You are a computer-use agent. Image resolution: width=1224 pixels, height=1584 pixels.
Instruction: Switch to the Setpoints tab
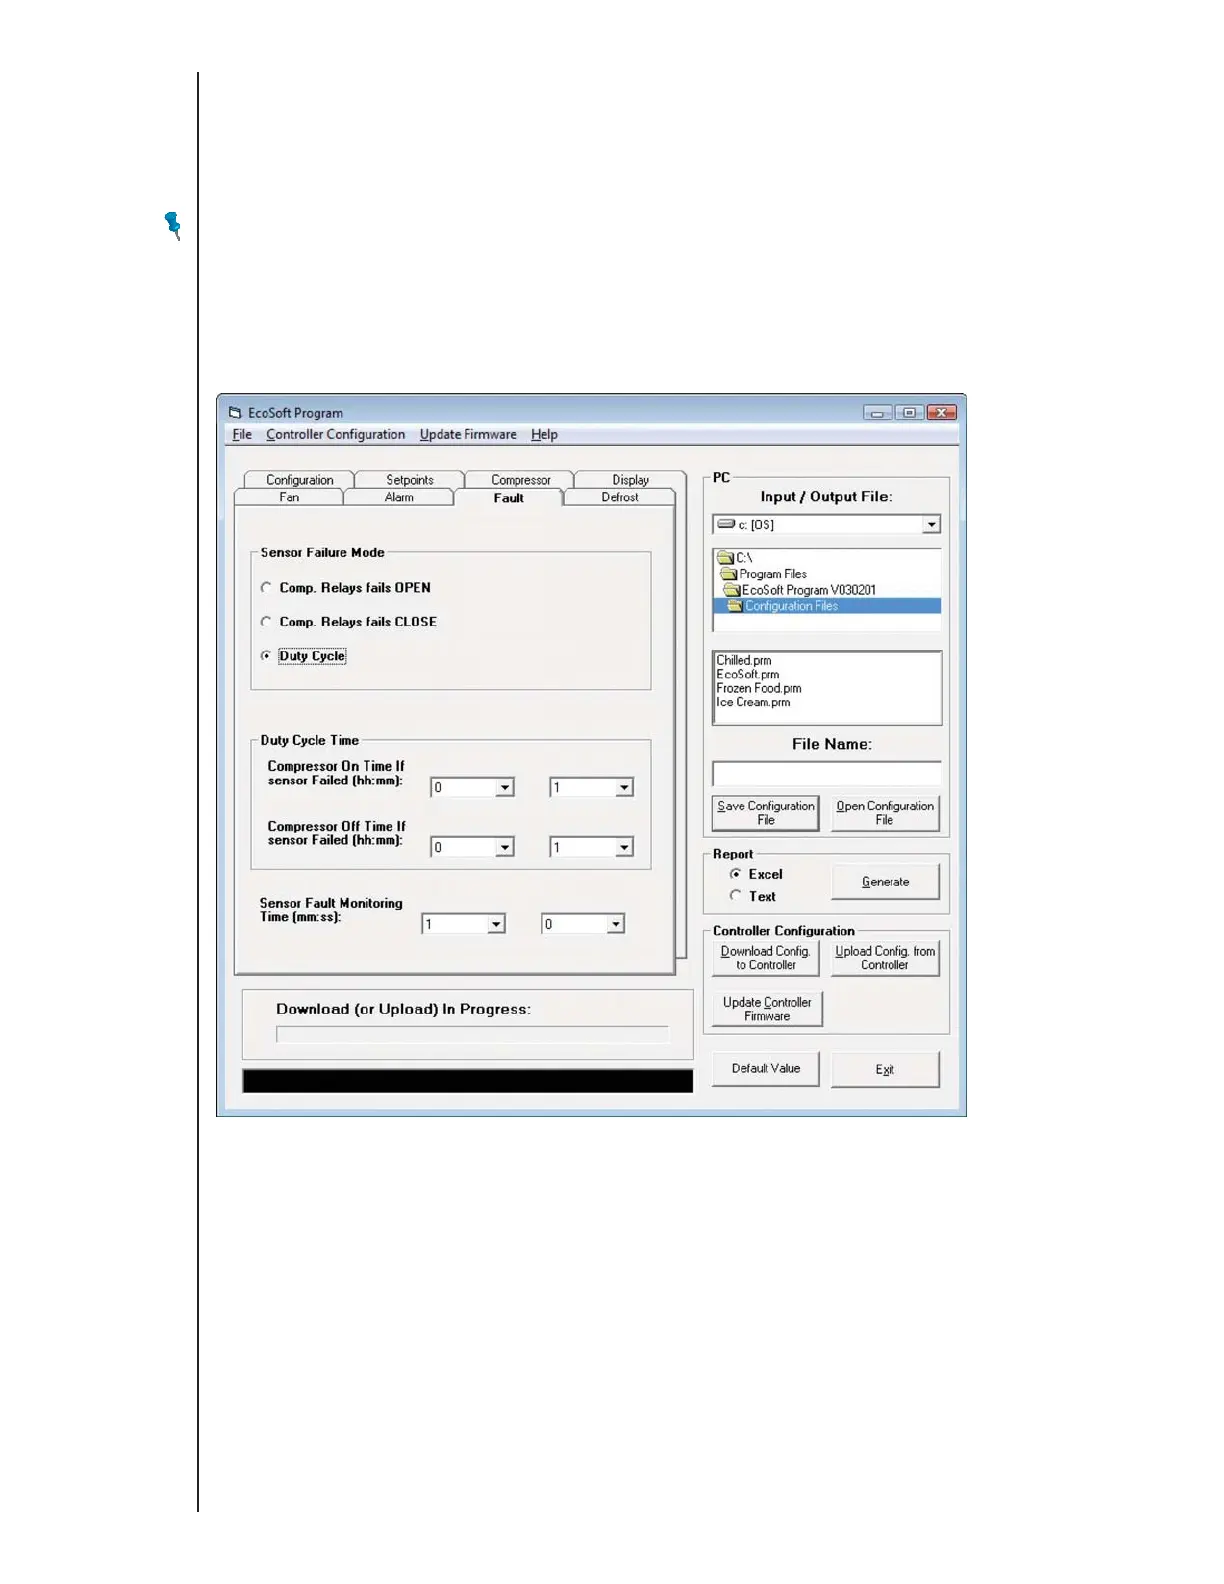pyautogui.click(x=410, y=480)
